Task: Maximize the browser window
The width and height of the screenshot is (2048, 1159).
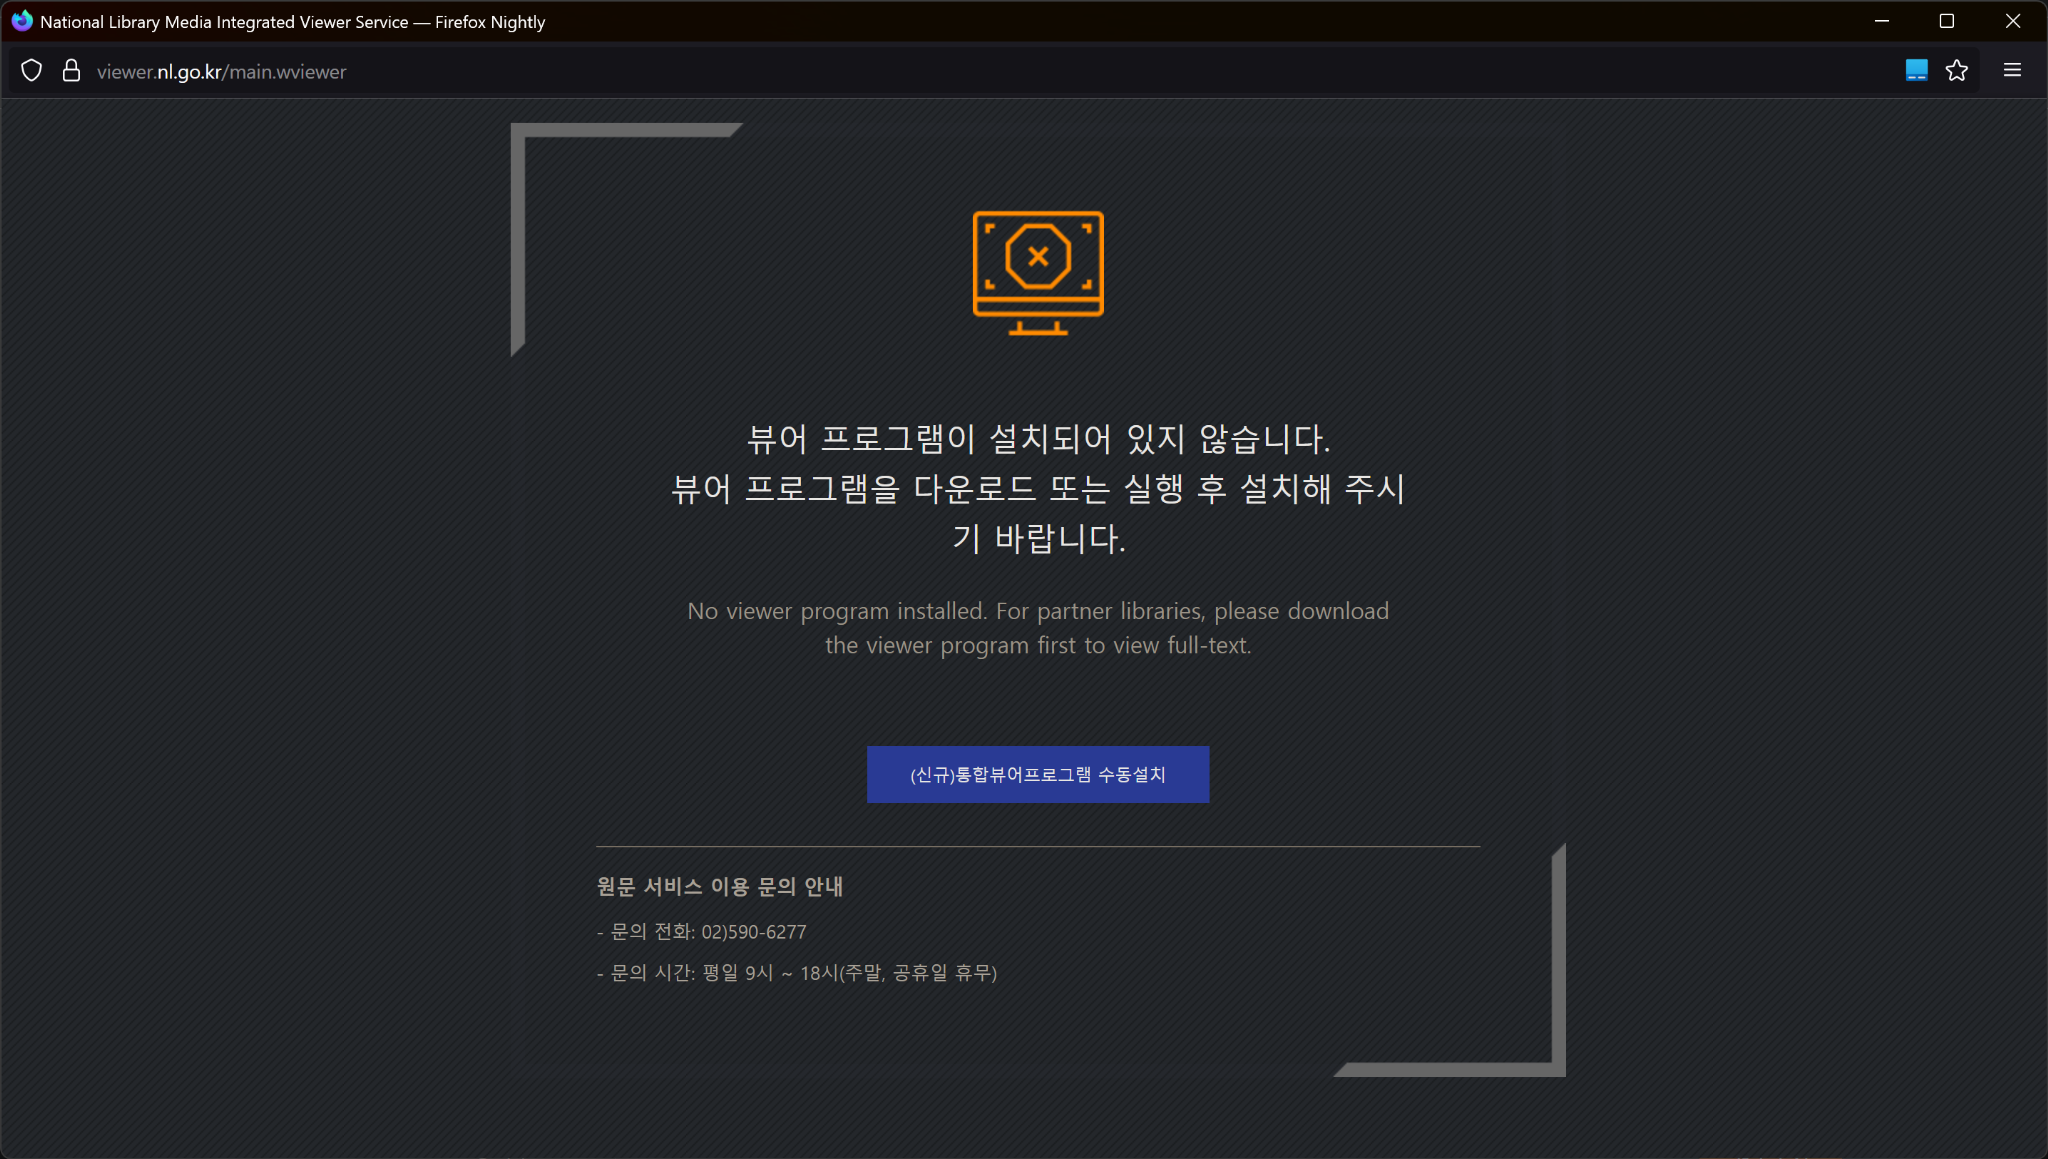Action: tap(1947, 21)
